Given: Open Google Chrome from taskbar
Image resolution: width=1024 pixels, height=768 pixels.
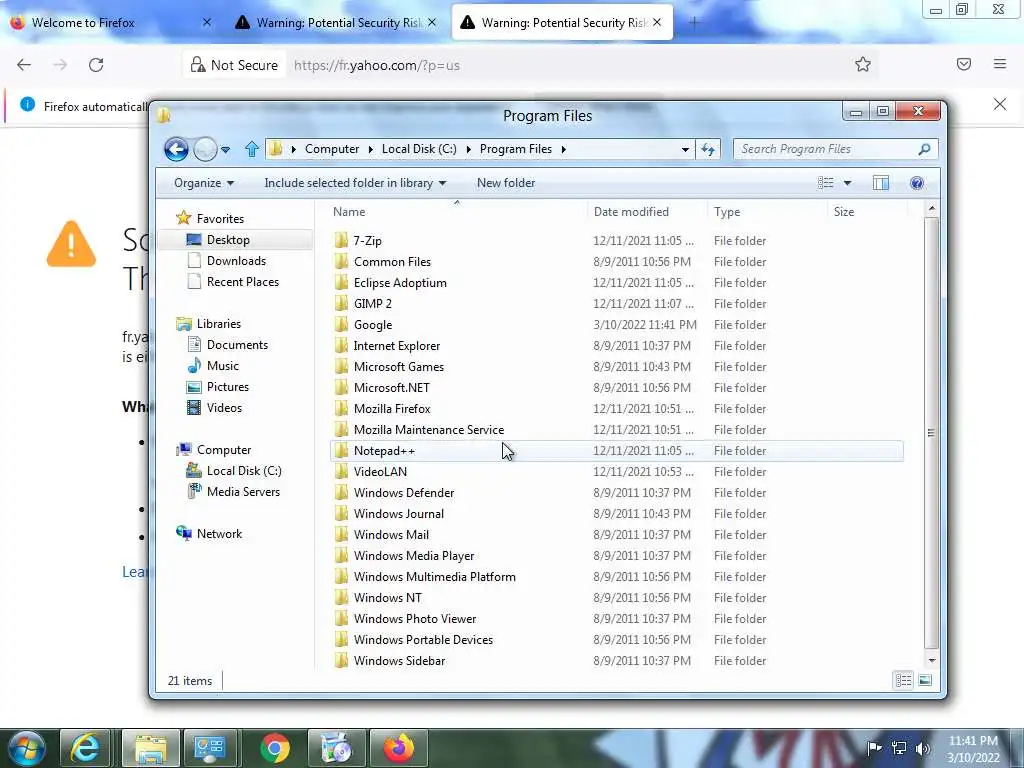Looking at the screenshot, I should [x=275, y=748].
